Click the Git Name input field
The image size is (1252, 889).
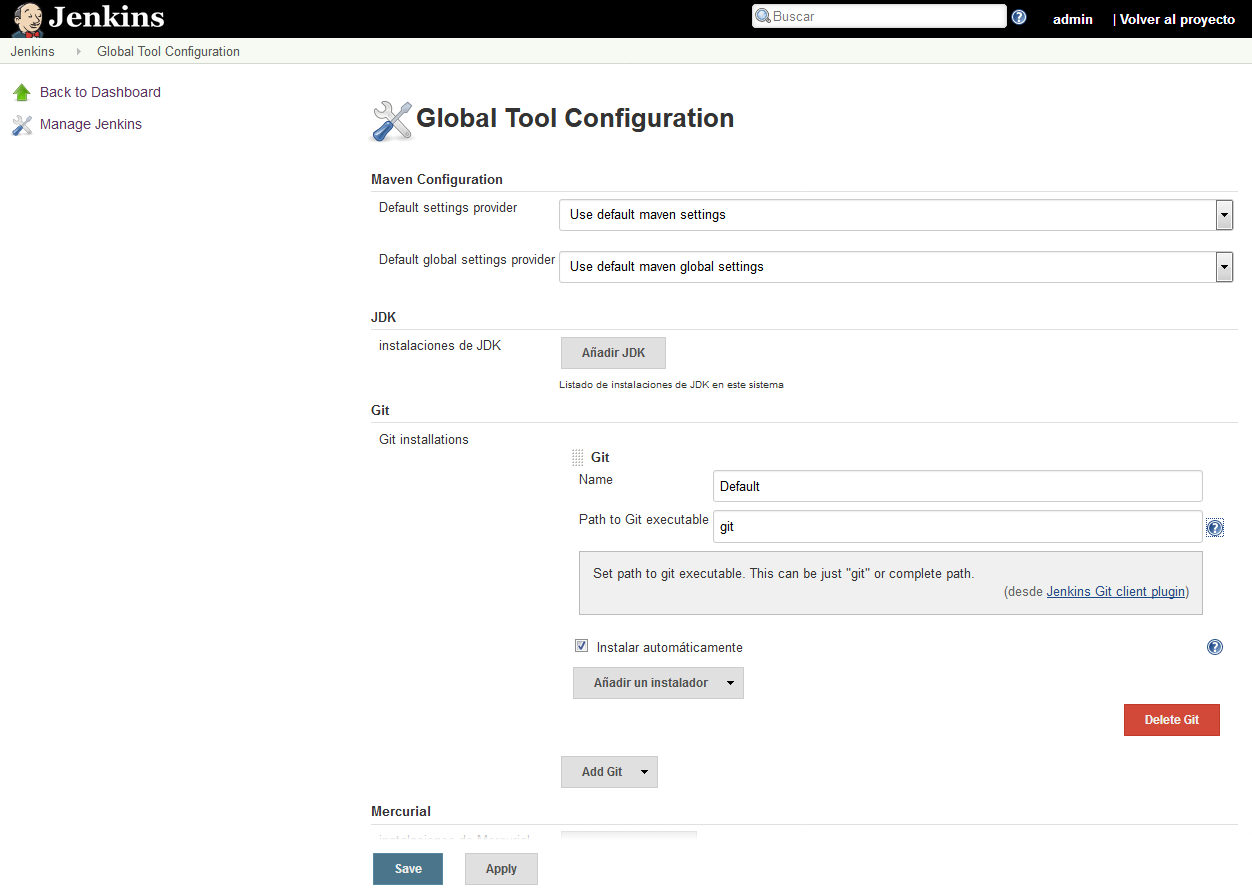pyautogui.click(x=957, y=486)
